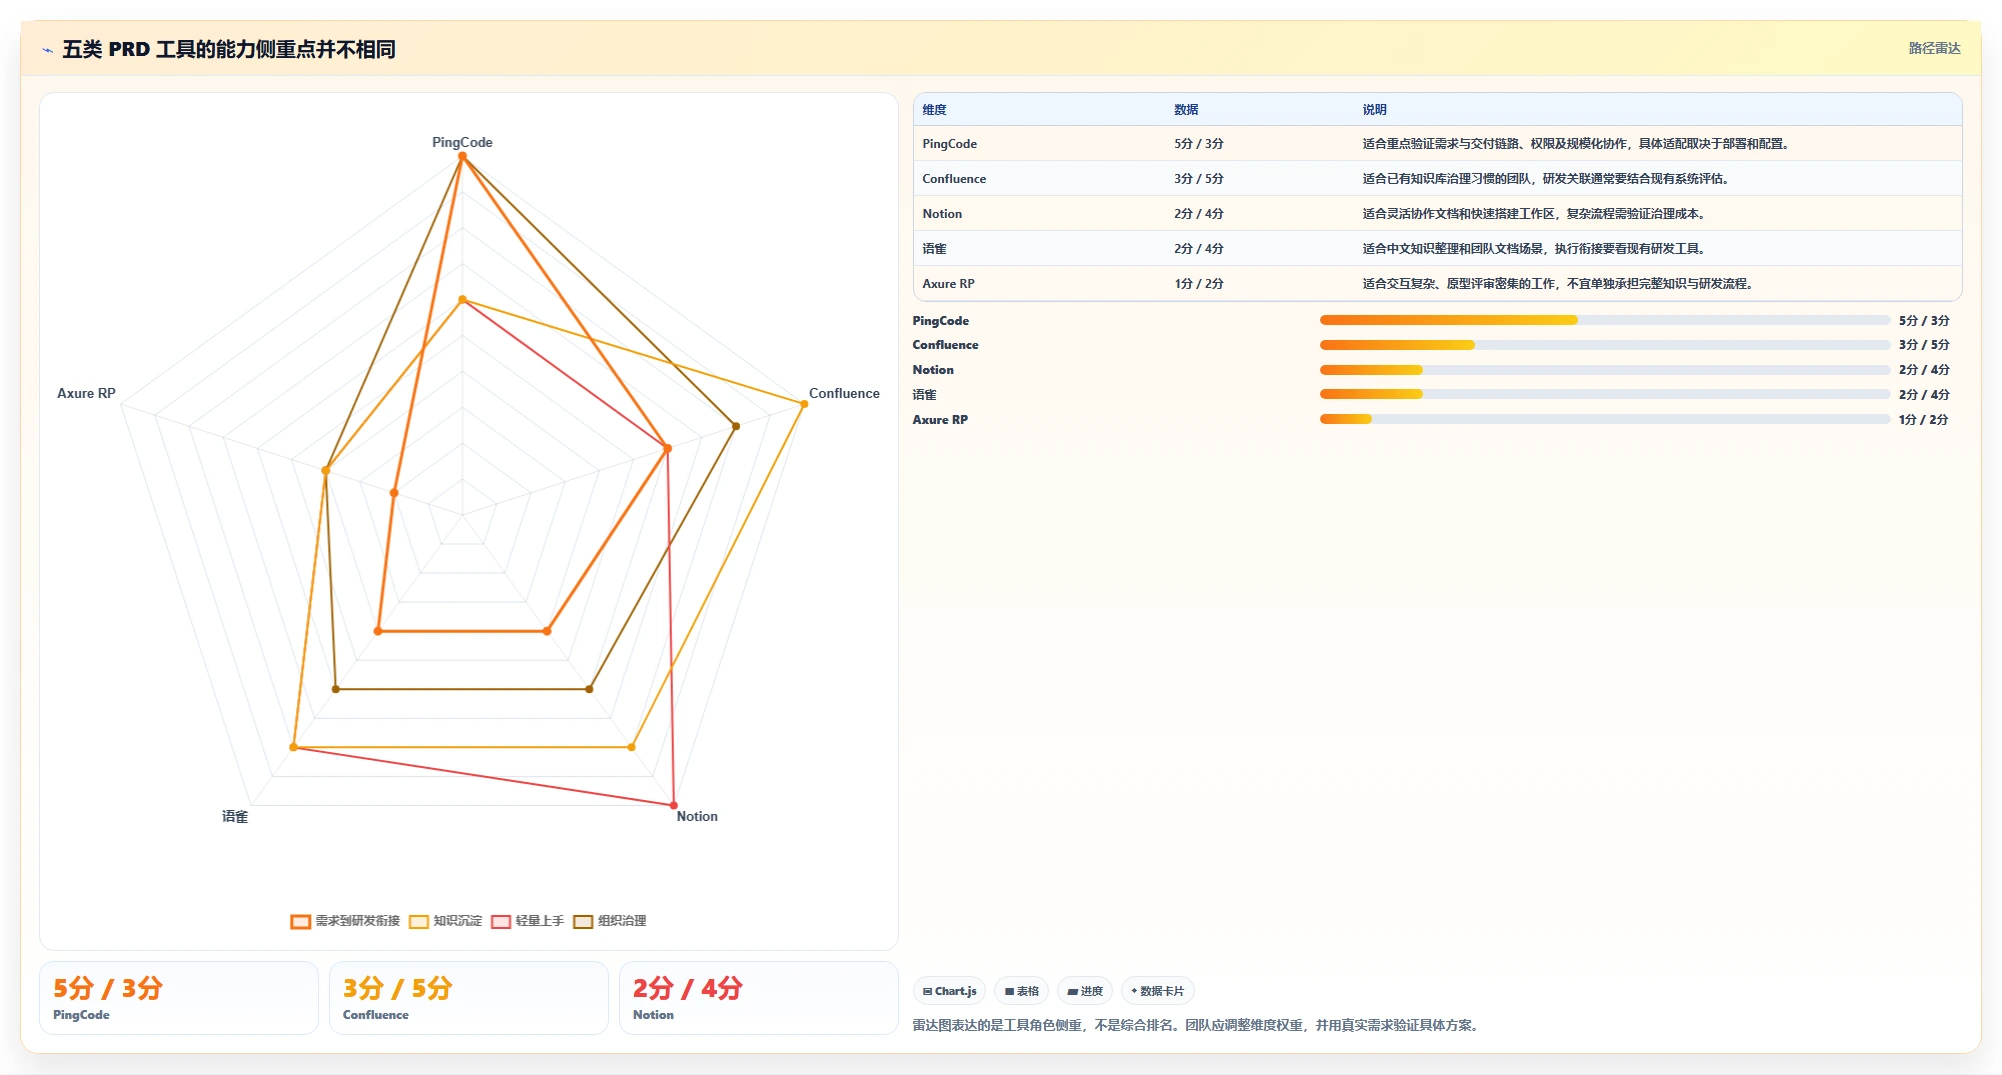Click the blue icon before the PRD title

point(47,50)
